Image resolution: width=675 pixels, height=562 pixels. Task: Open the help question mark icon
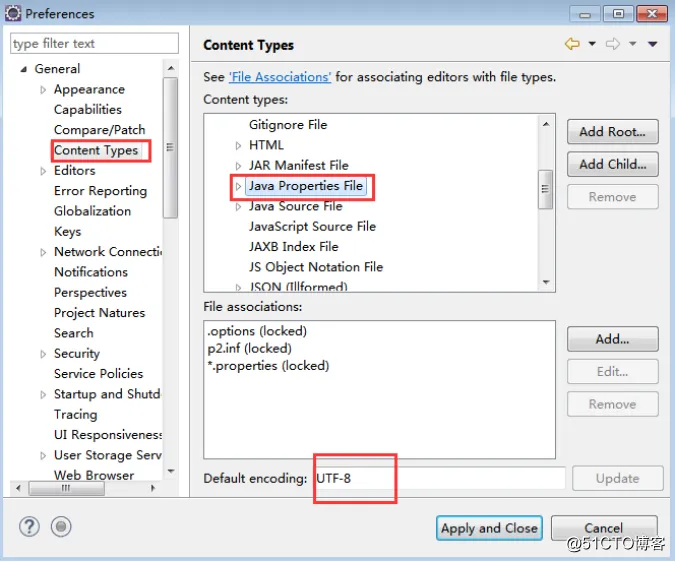[29, 527]
